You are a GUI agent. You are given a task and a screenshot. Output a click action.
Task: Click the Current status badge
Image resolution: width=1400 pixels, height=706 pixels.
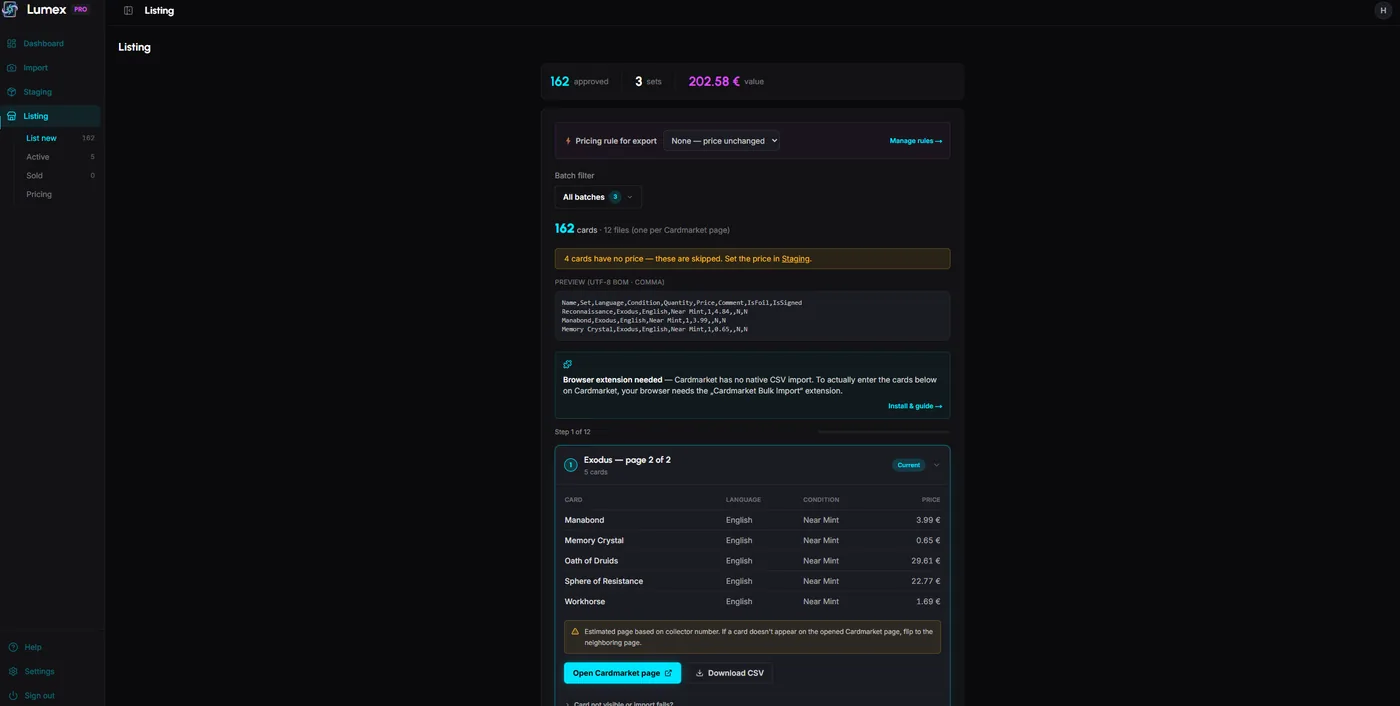point(908,465)
